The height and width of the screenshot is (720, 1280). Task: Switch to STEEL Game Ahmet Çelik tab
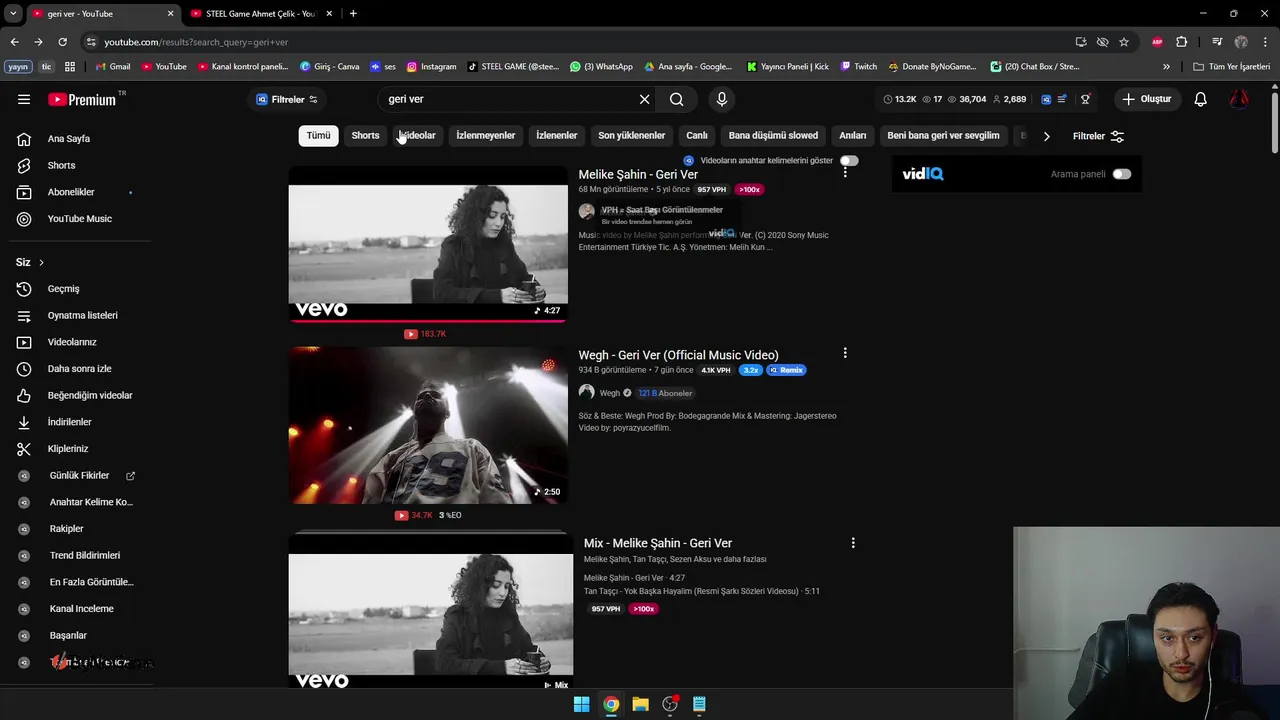260,14
